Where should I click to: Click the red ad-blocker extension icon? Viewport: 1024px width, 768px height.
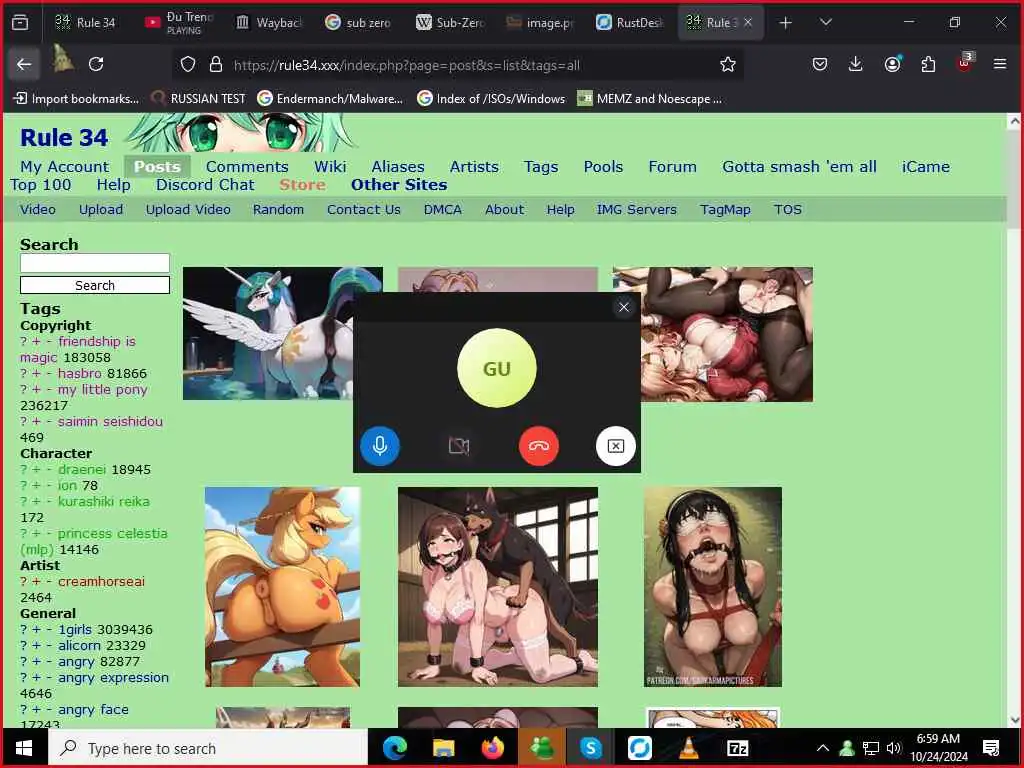965,63
